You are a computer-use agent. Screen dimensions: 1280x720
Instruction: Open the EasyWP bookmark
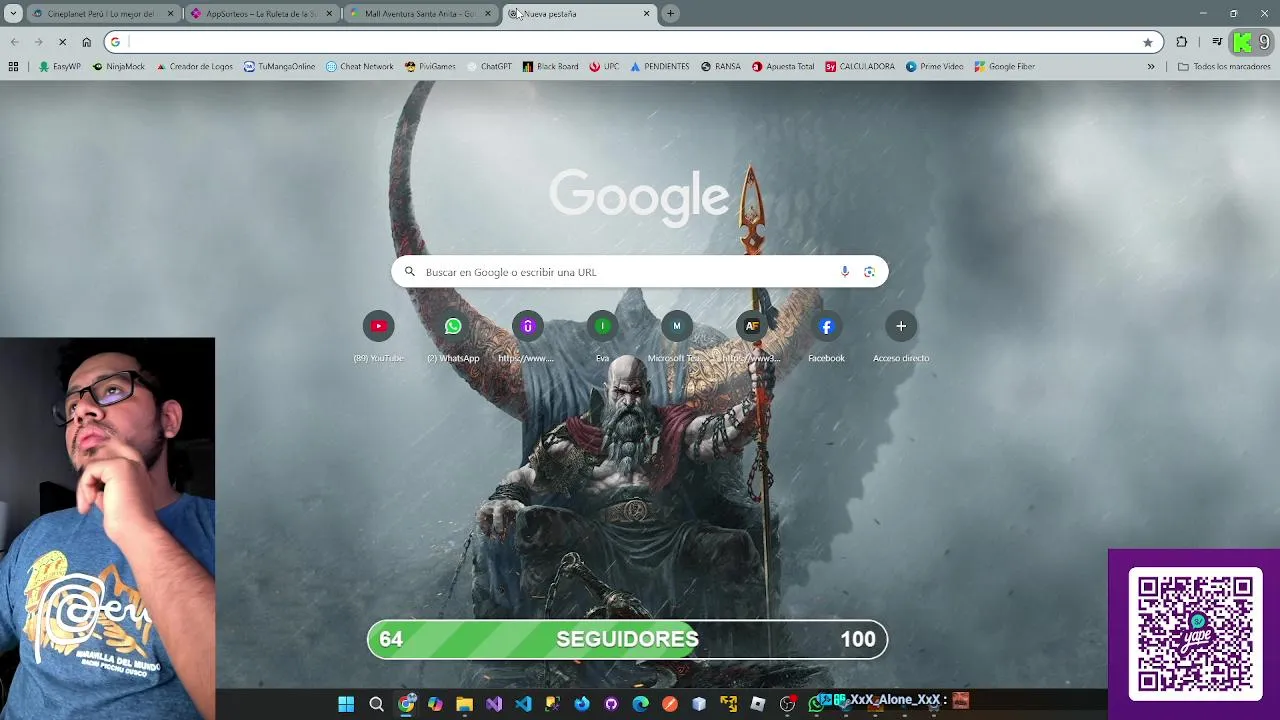[60, 67]
